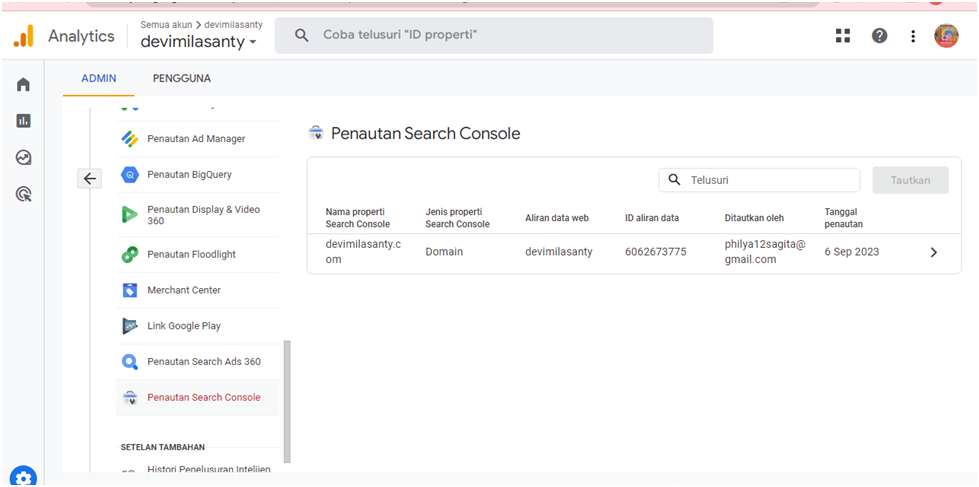Open the user account avatar

click(x=946, y=36)
